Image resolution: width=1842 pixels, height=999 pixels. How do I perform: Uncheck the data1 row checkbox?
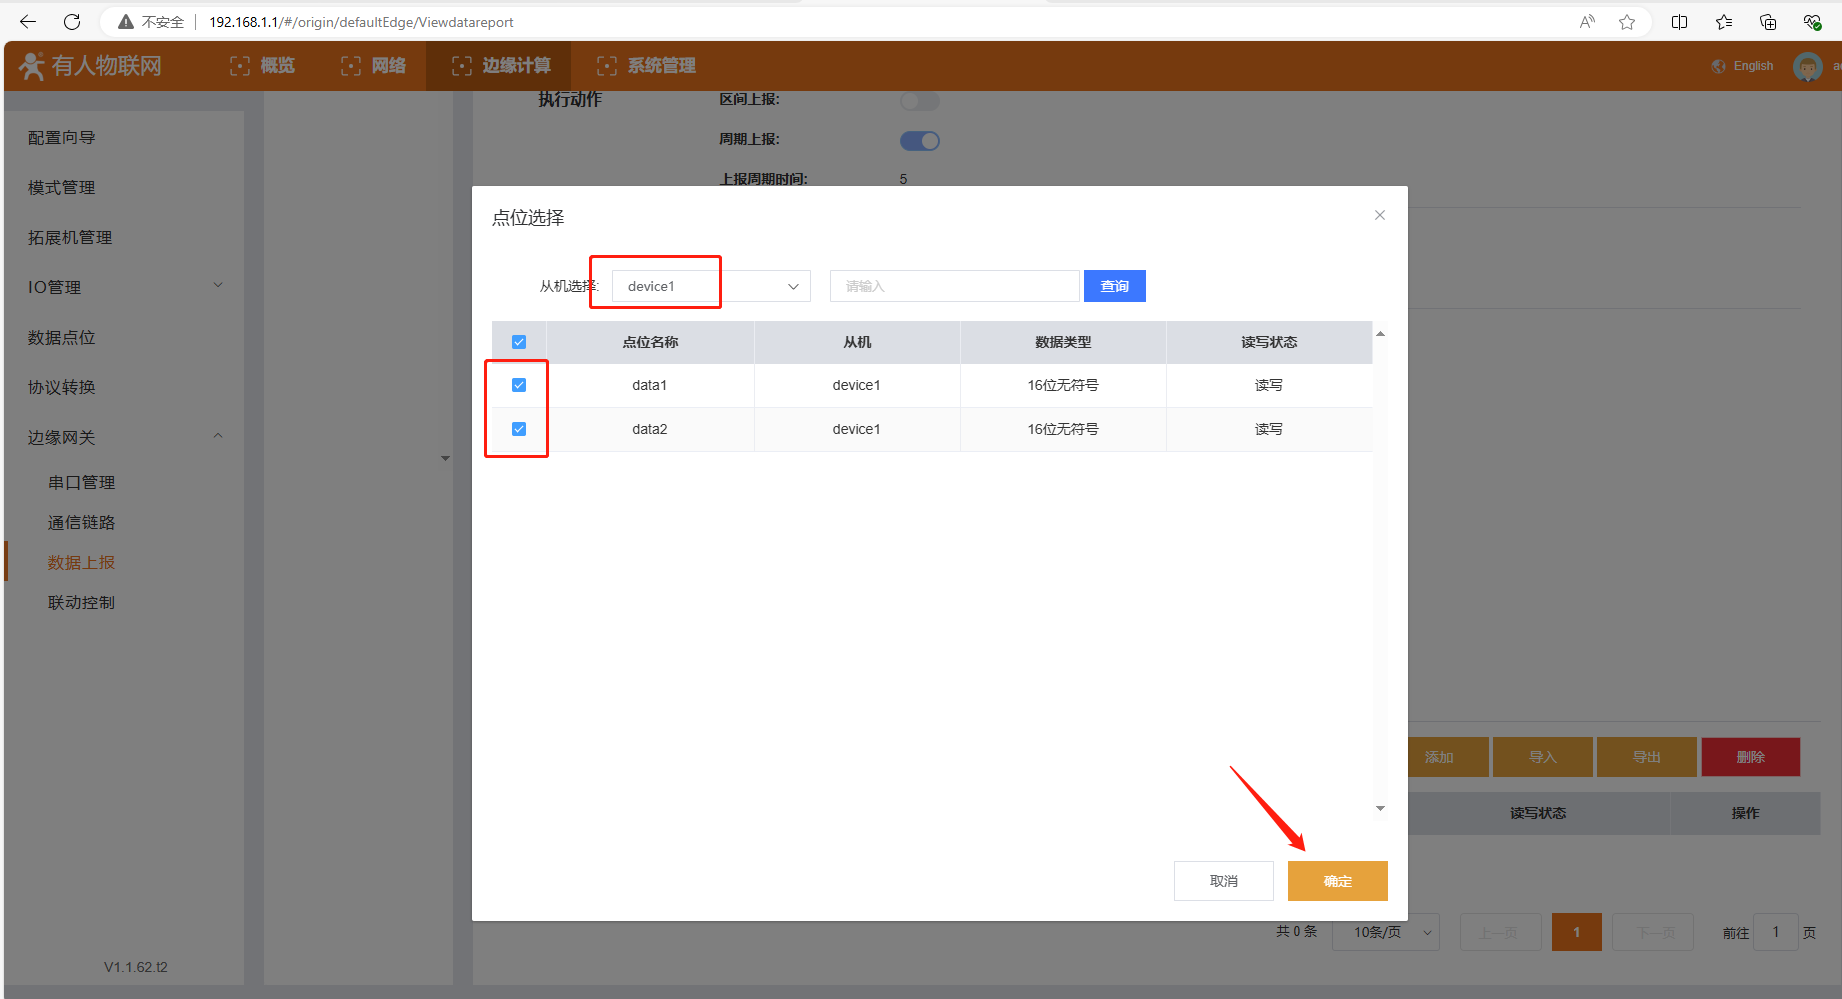[x=519, y=385]
